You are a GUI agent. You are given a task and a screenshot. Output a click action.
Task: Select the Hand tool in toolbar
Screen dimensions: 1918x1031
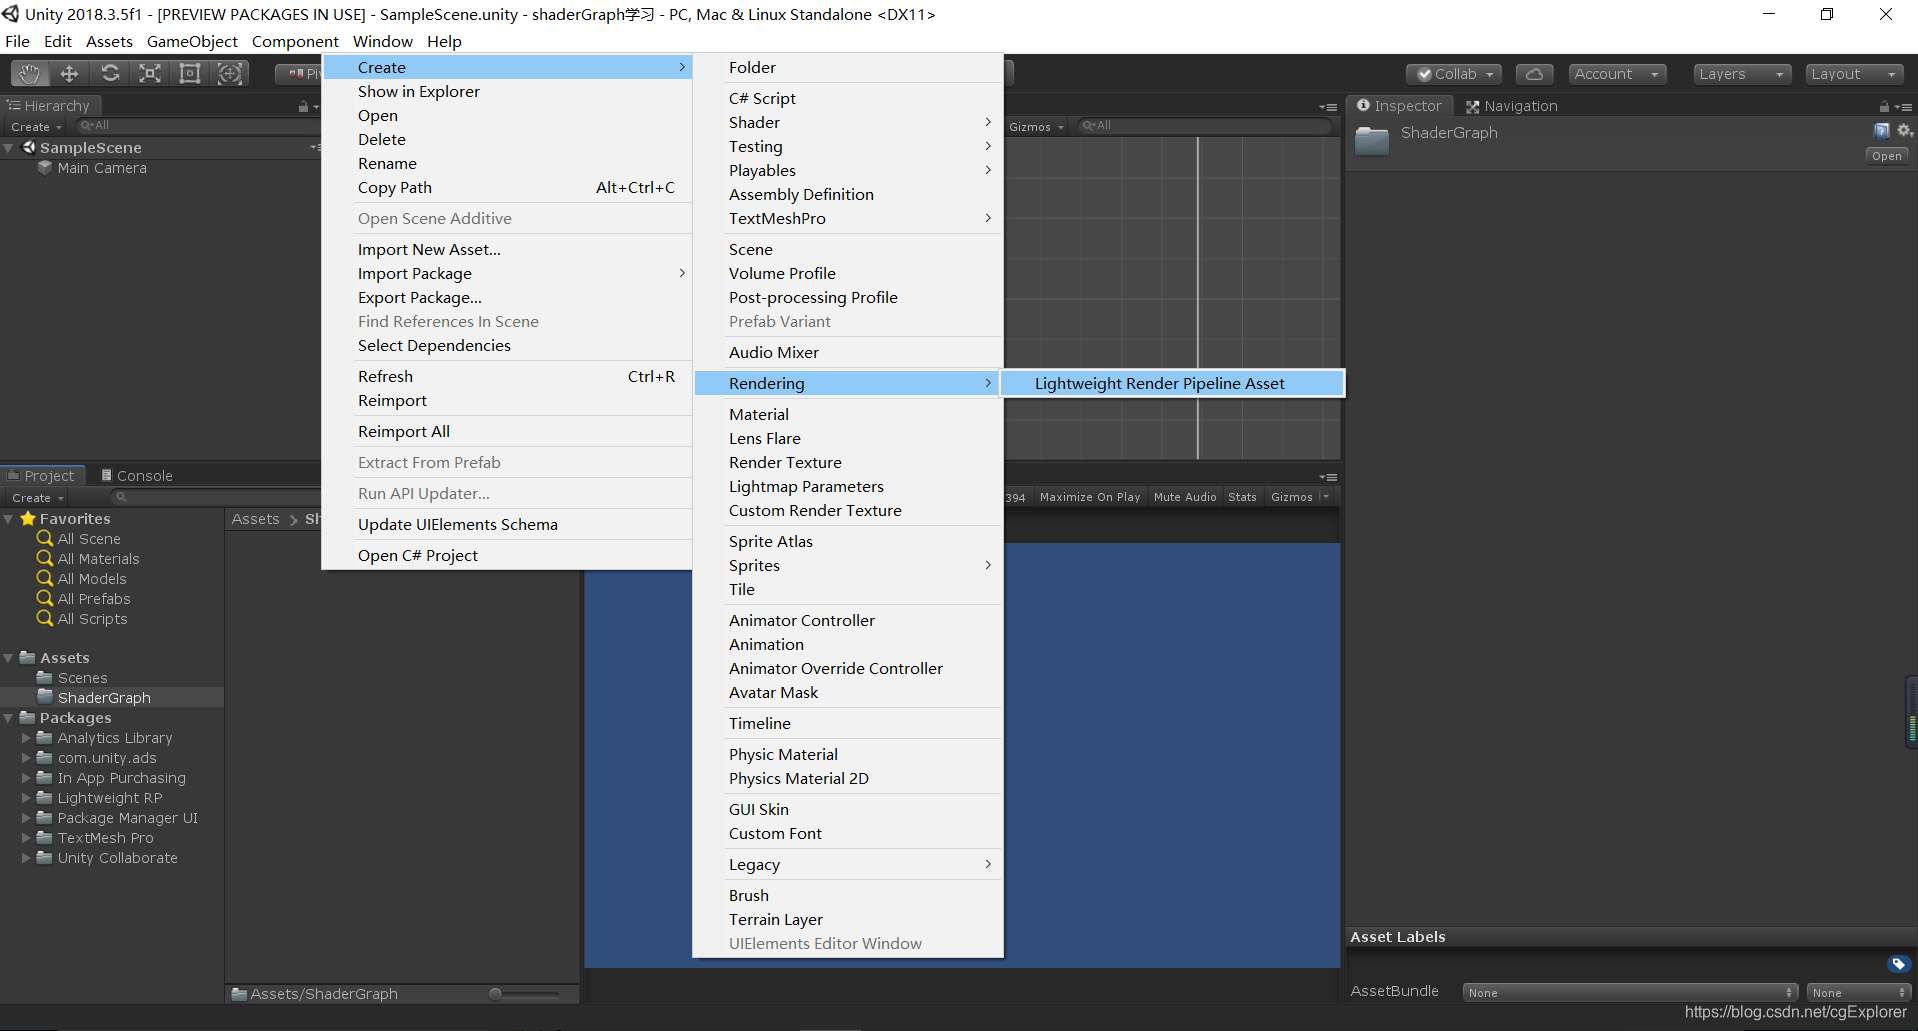tap(29, 74)
